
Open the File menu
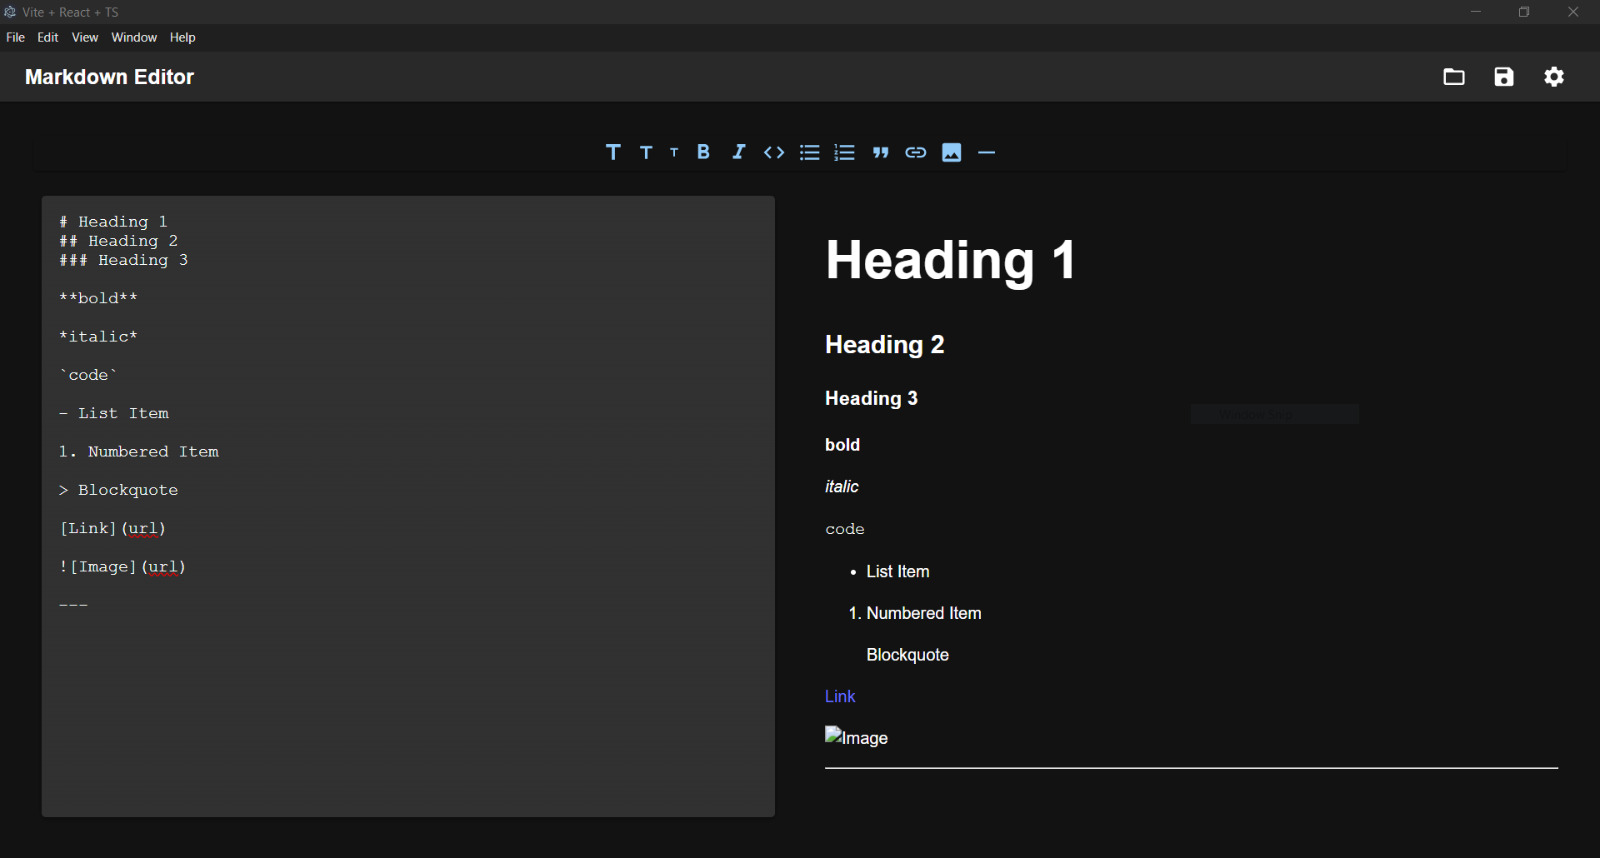pos(16,37)
